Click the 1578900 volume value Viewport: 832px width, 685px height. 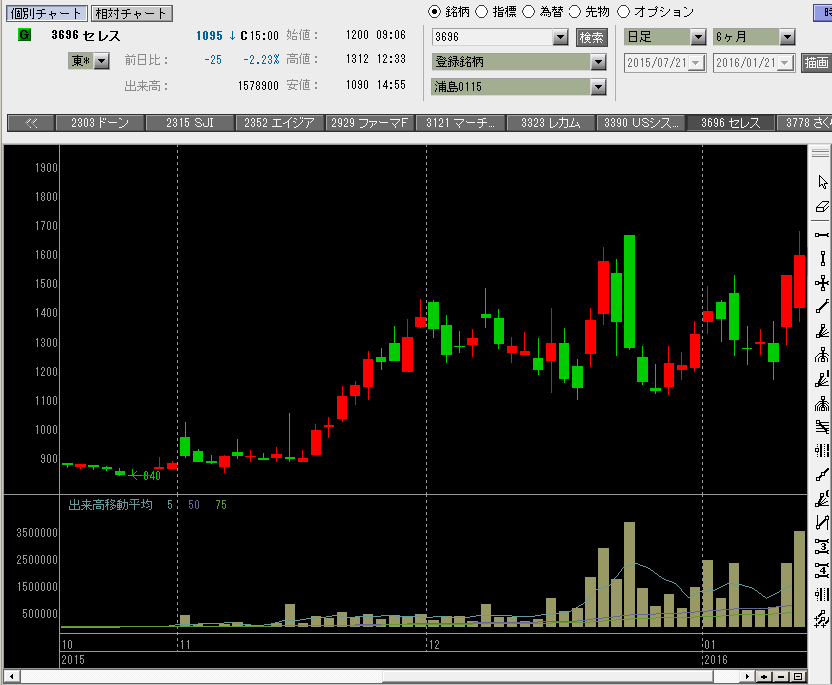[x=258, y=85]
